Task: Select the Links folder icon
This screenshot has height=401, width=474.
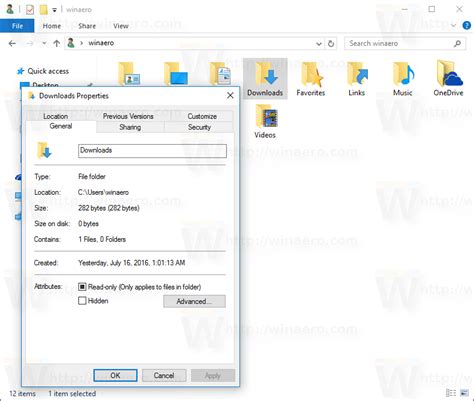Action: pyautogui.click(x=357, y=79)
